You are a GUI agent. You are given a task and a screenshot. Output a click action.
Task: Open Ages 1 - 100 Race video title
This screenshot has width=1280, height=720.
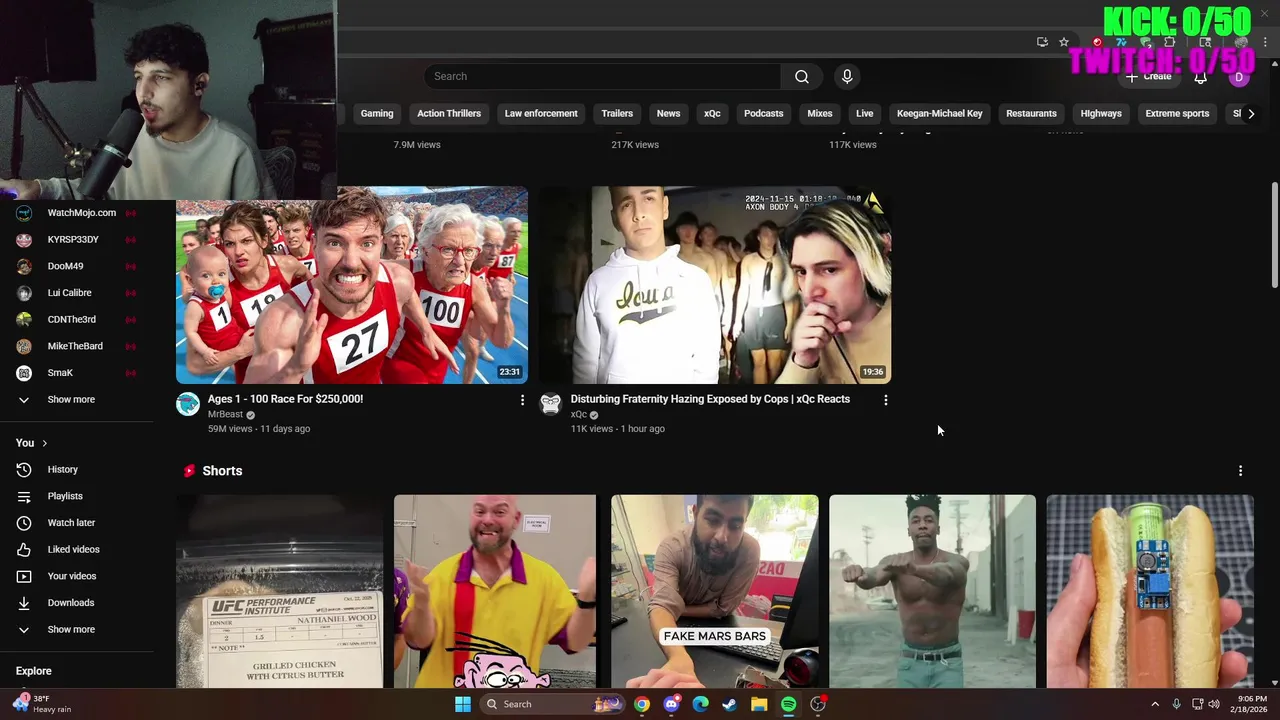(285, 399)
